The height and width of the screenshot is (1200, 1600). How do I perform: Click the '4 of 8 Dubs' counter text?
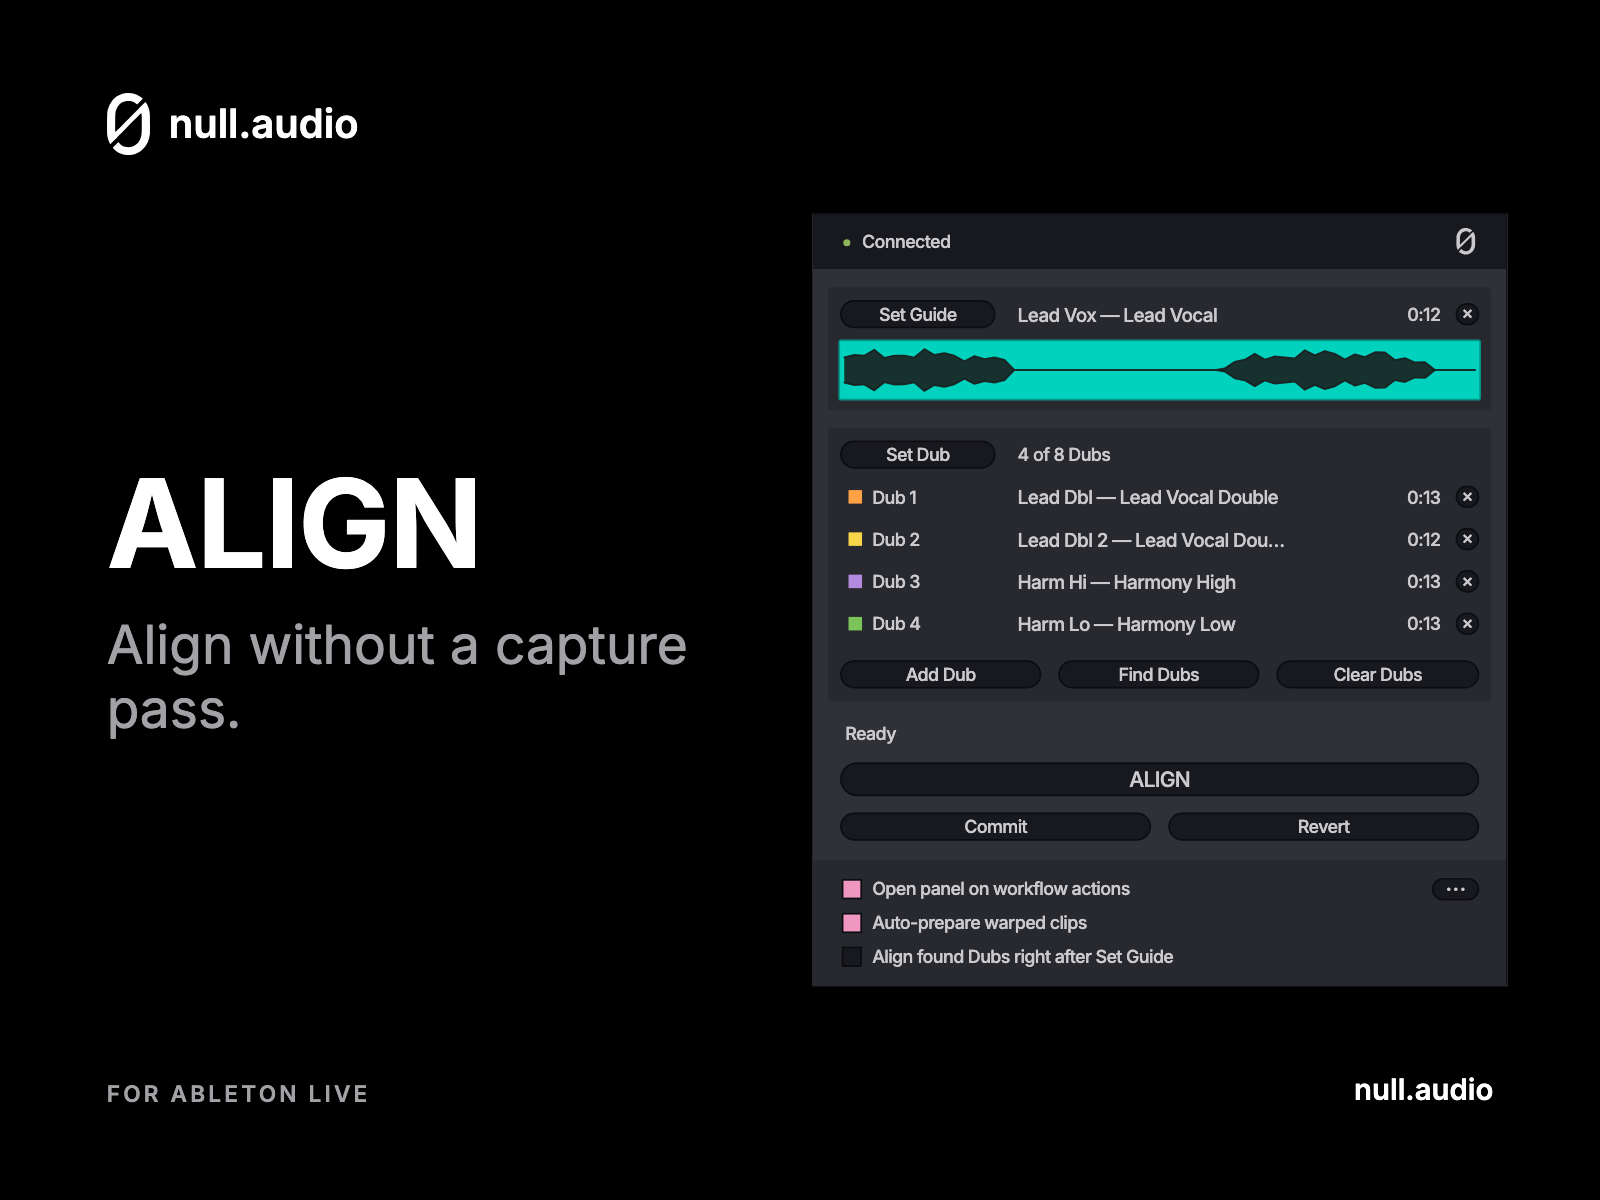[x=1064, y=454]
